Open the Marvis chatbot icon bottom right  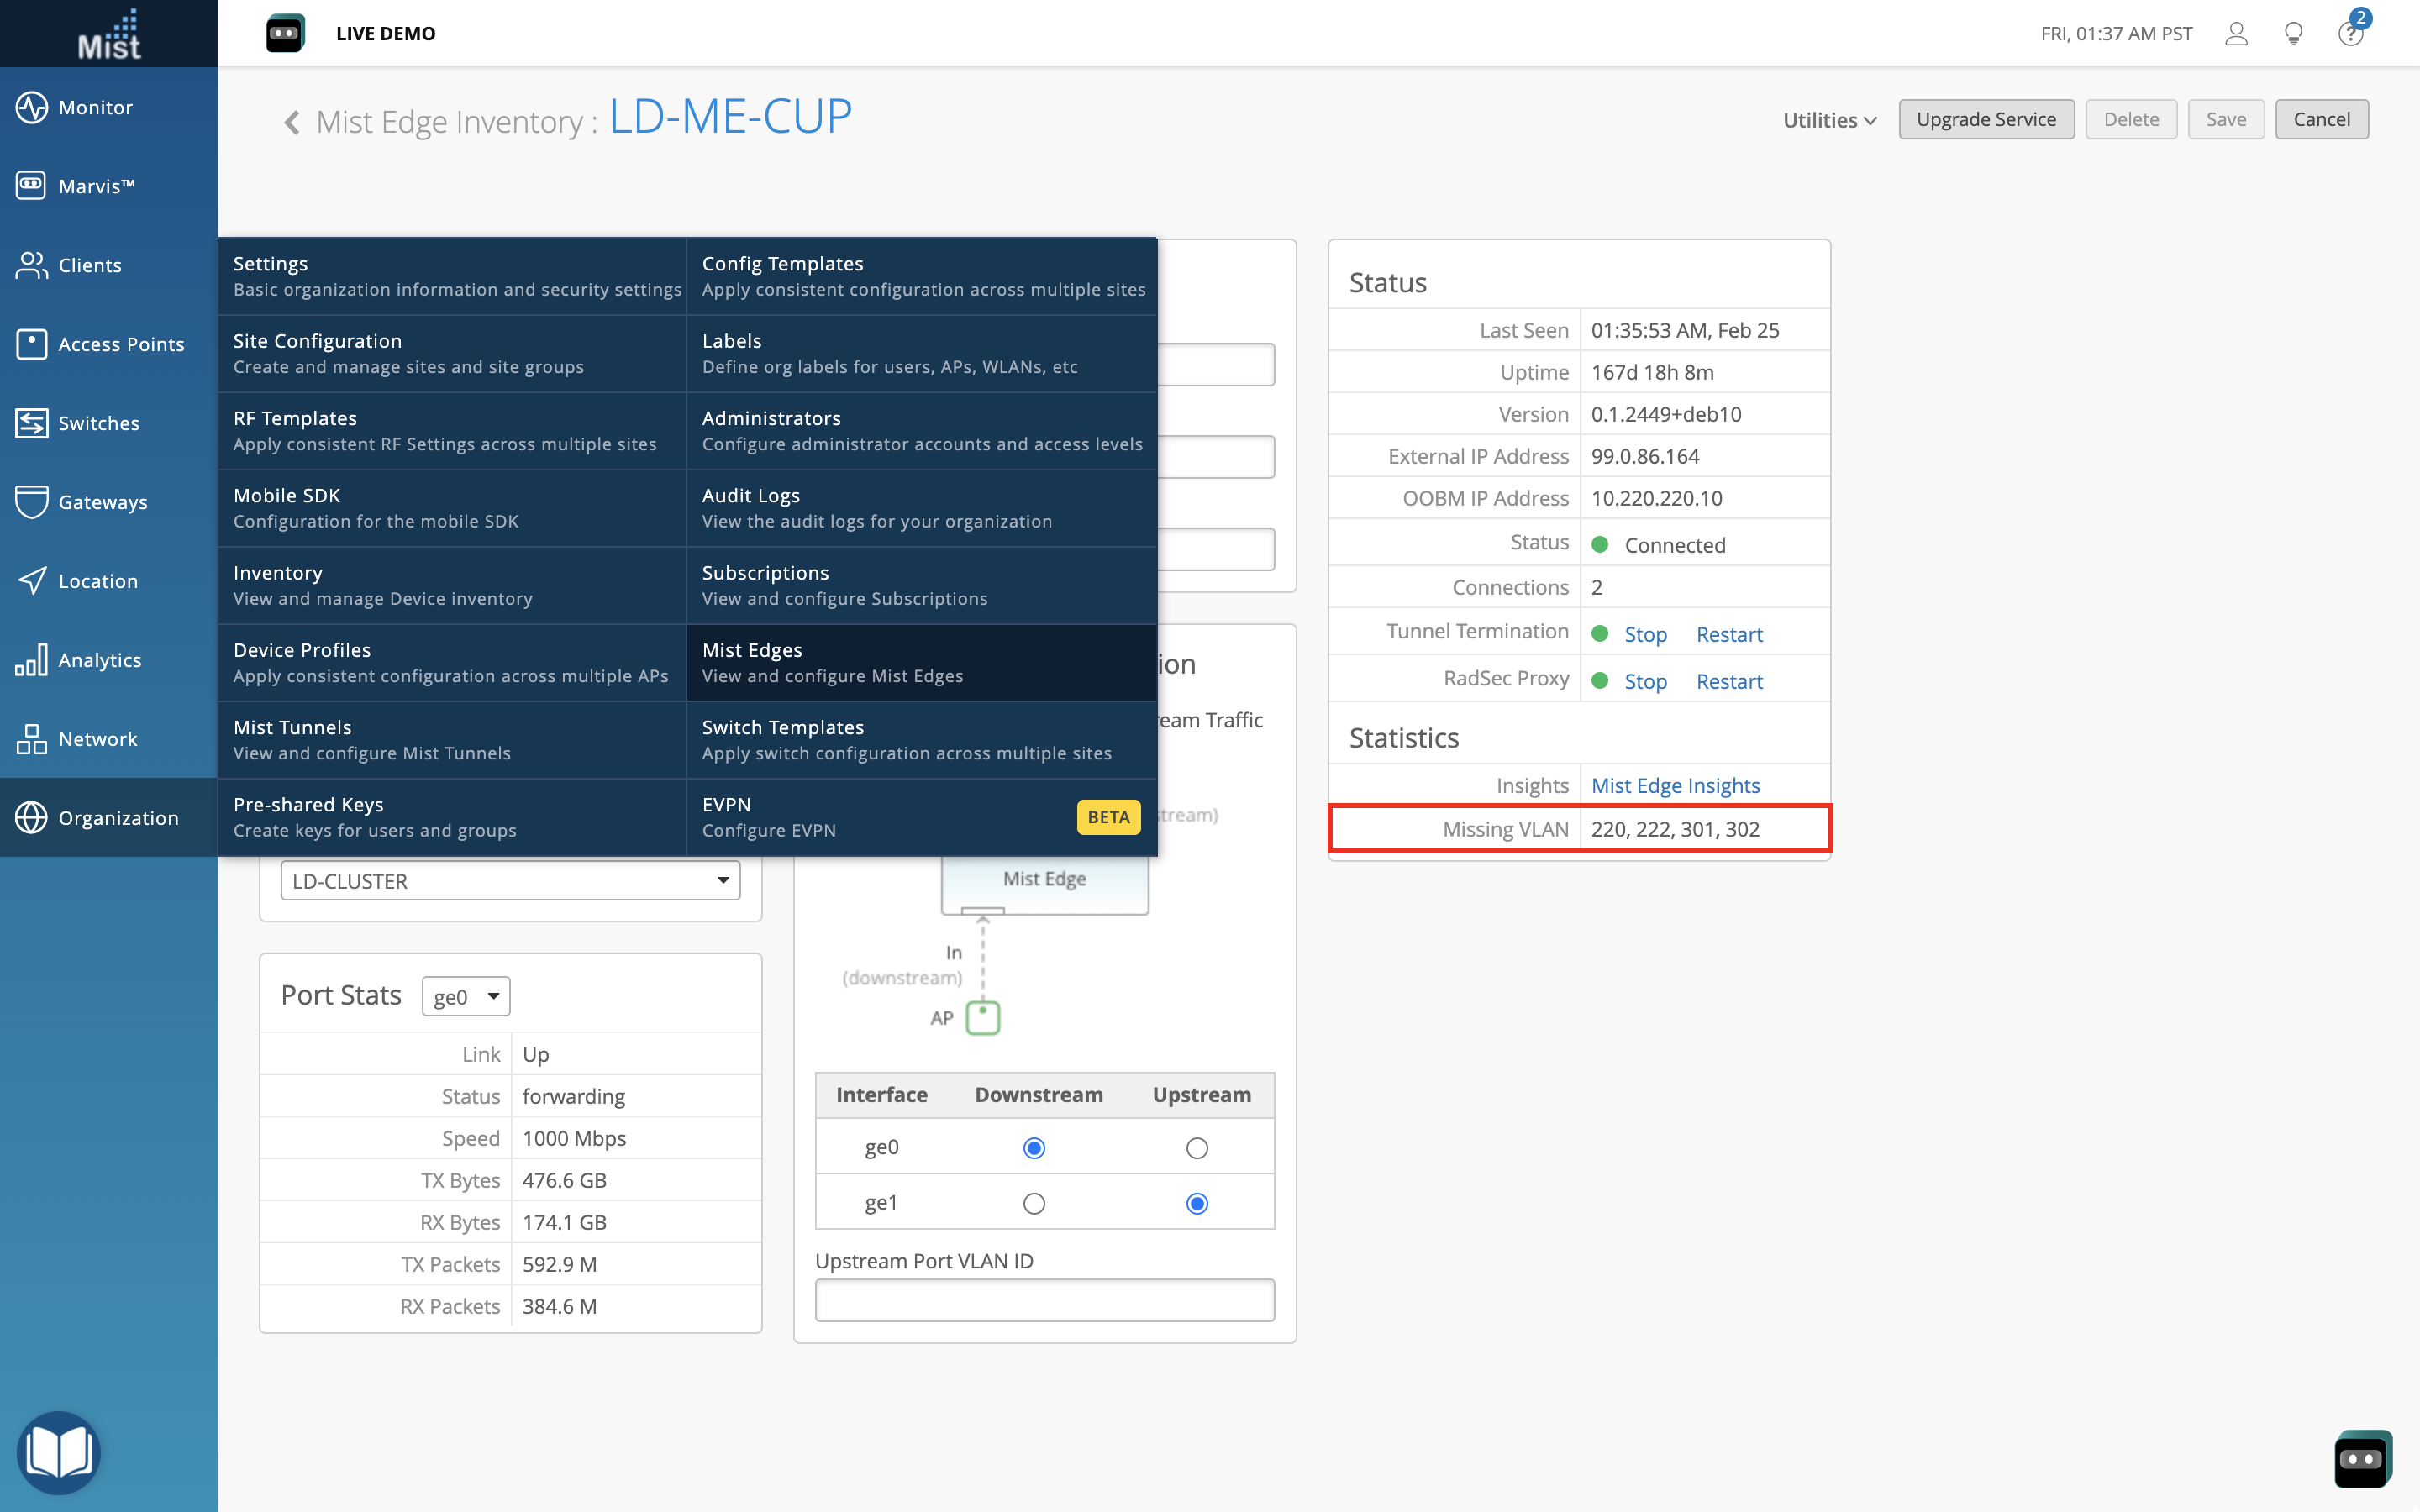(2361, 1458)
